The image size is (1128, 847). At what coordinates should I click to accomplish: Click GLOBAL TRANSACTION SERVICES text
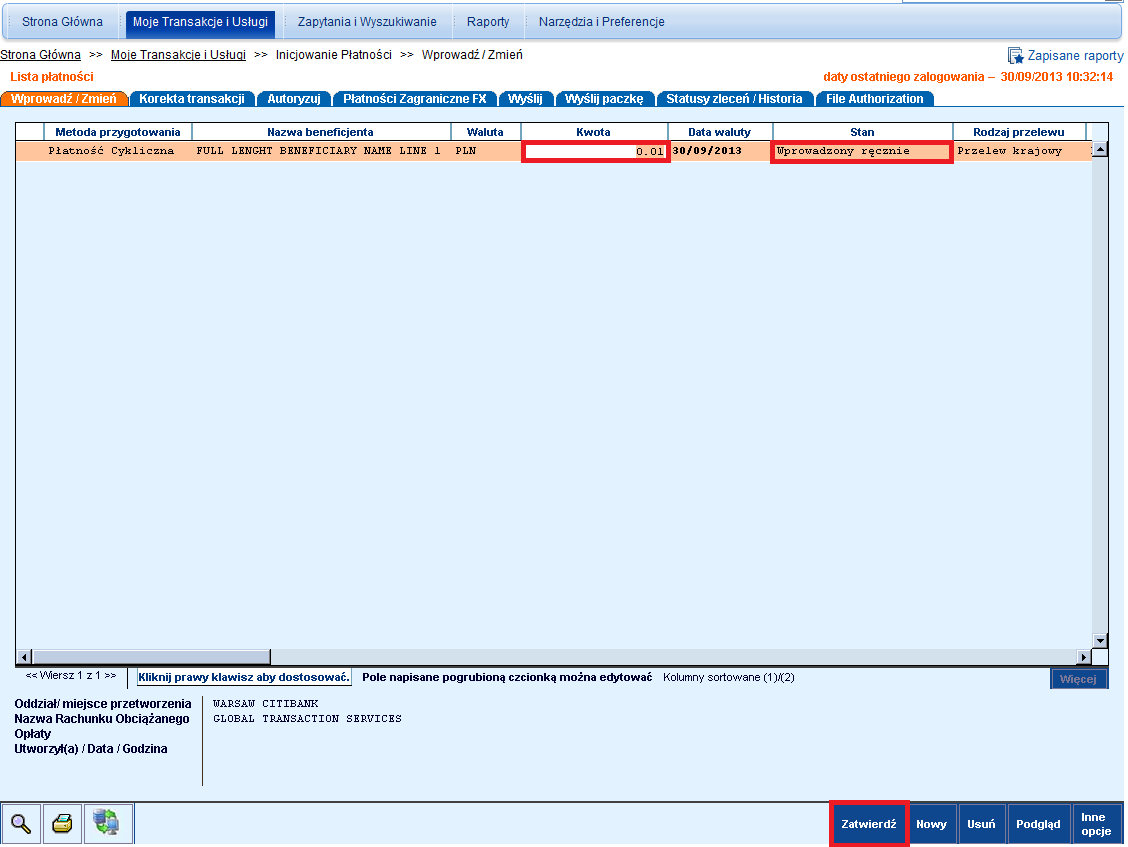click(307, 718)
